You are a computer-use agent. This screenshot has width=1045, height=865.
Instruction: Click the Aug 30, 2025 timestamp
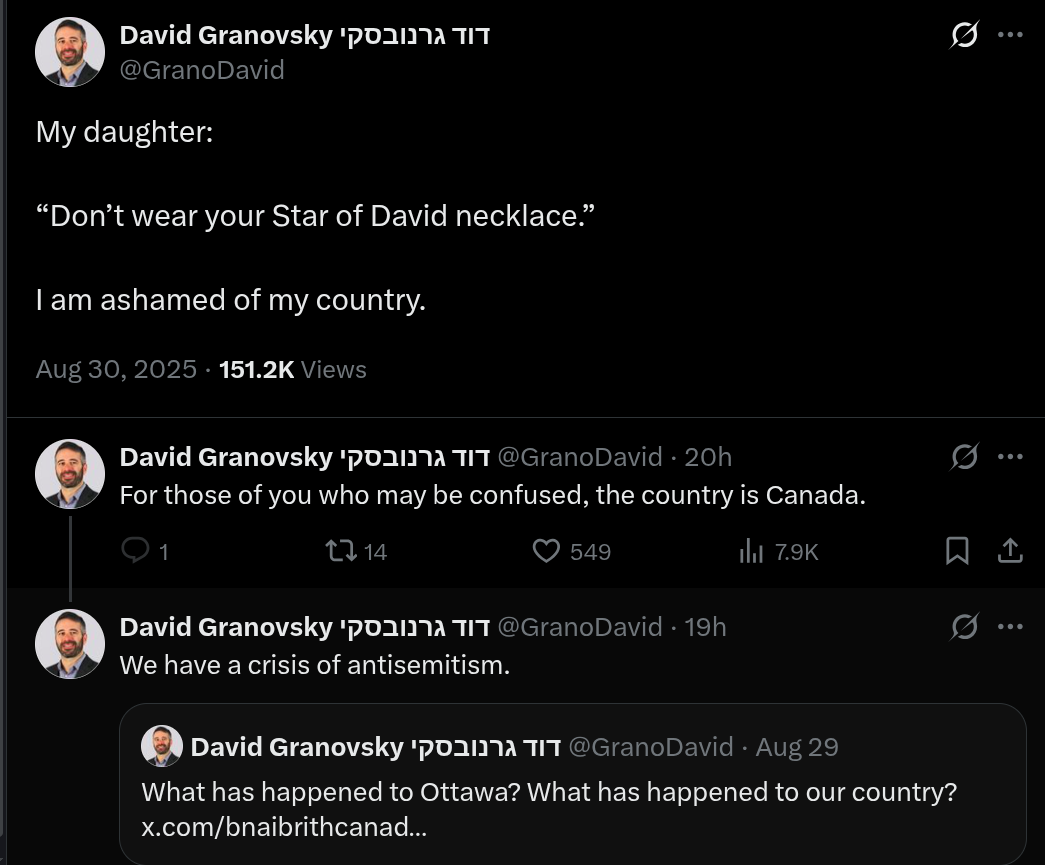116,370
